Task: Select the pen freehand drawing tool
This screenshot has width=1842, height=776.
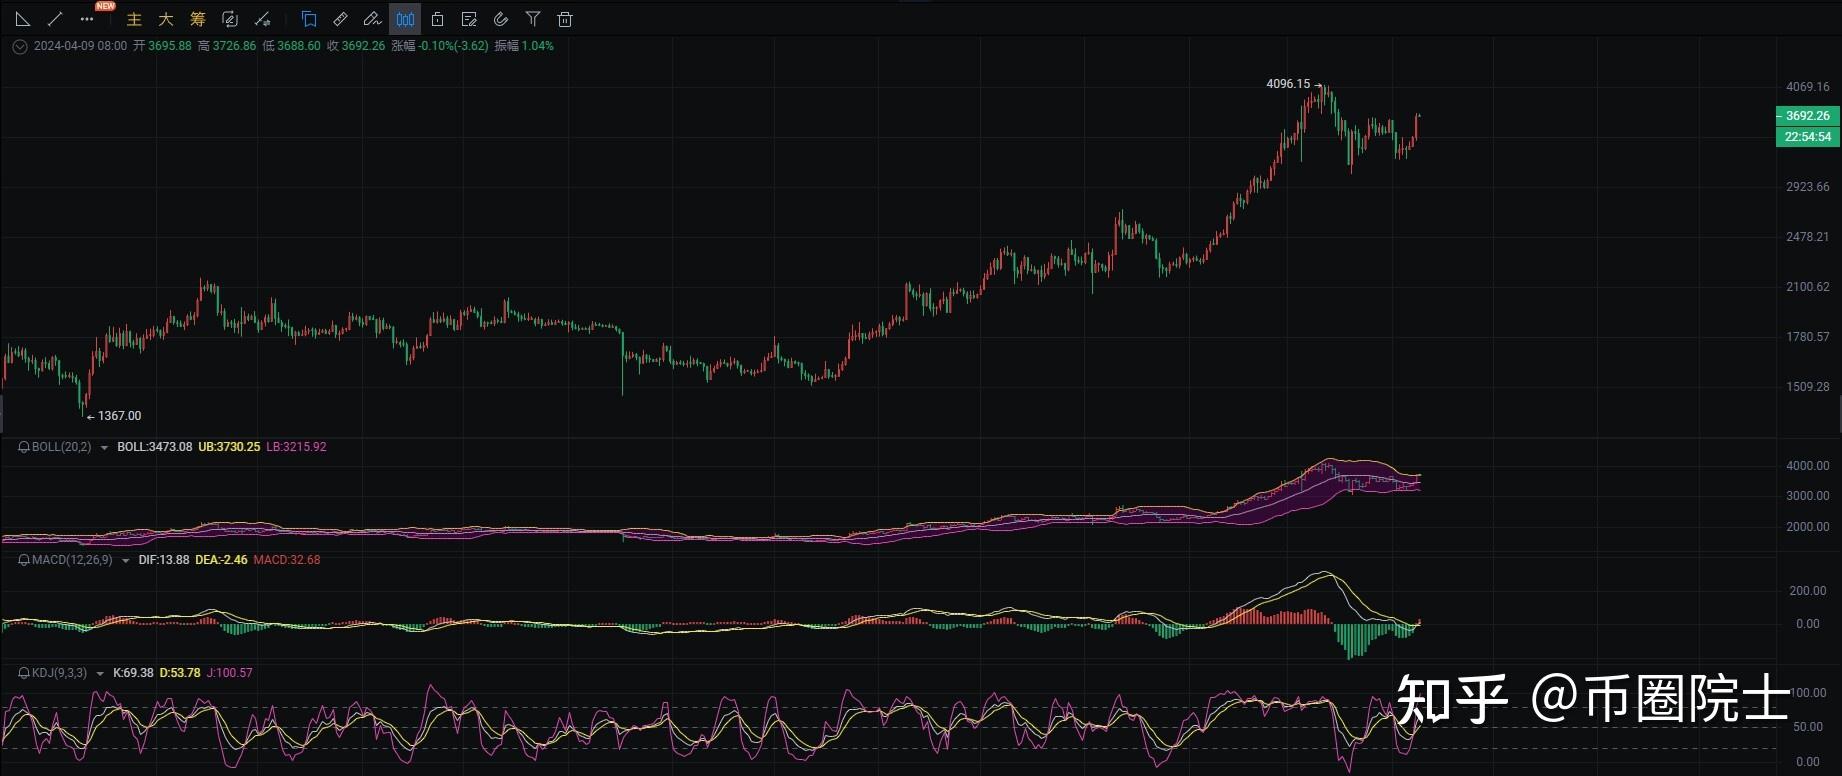Action: pos(373,19)
